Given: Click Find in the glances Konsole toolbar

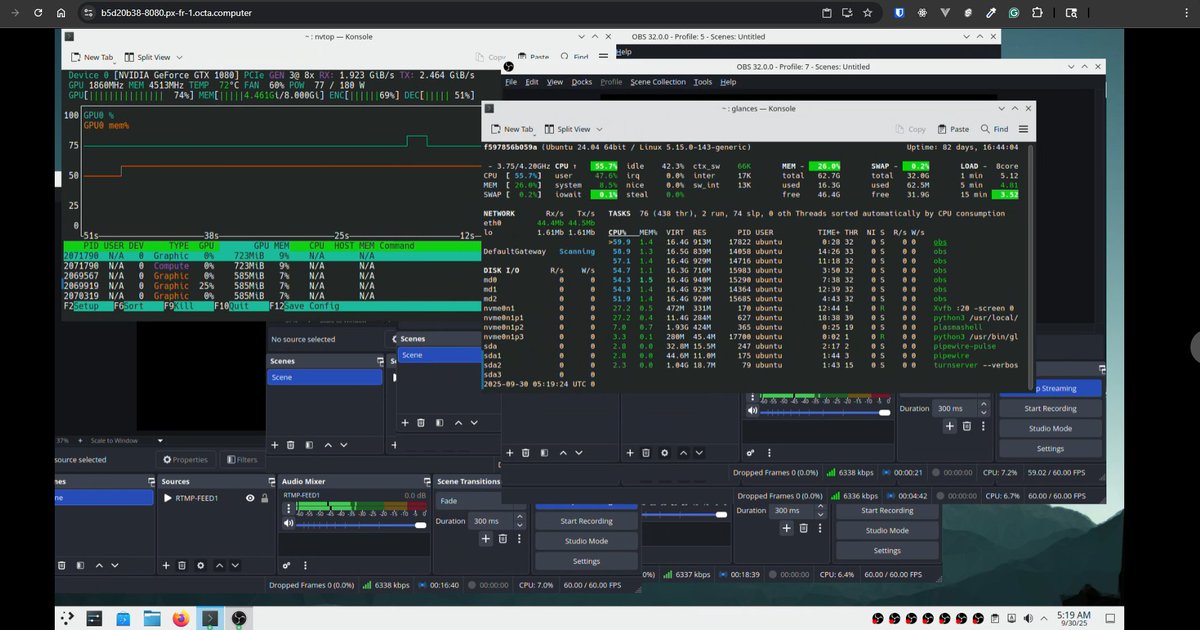Looking at the screenshot, I should click(993, 129).
